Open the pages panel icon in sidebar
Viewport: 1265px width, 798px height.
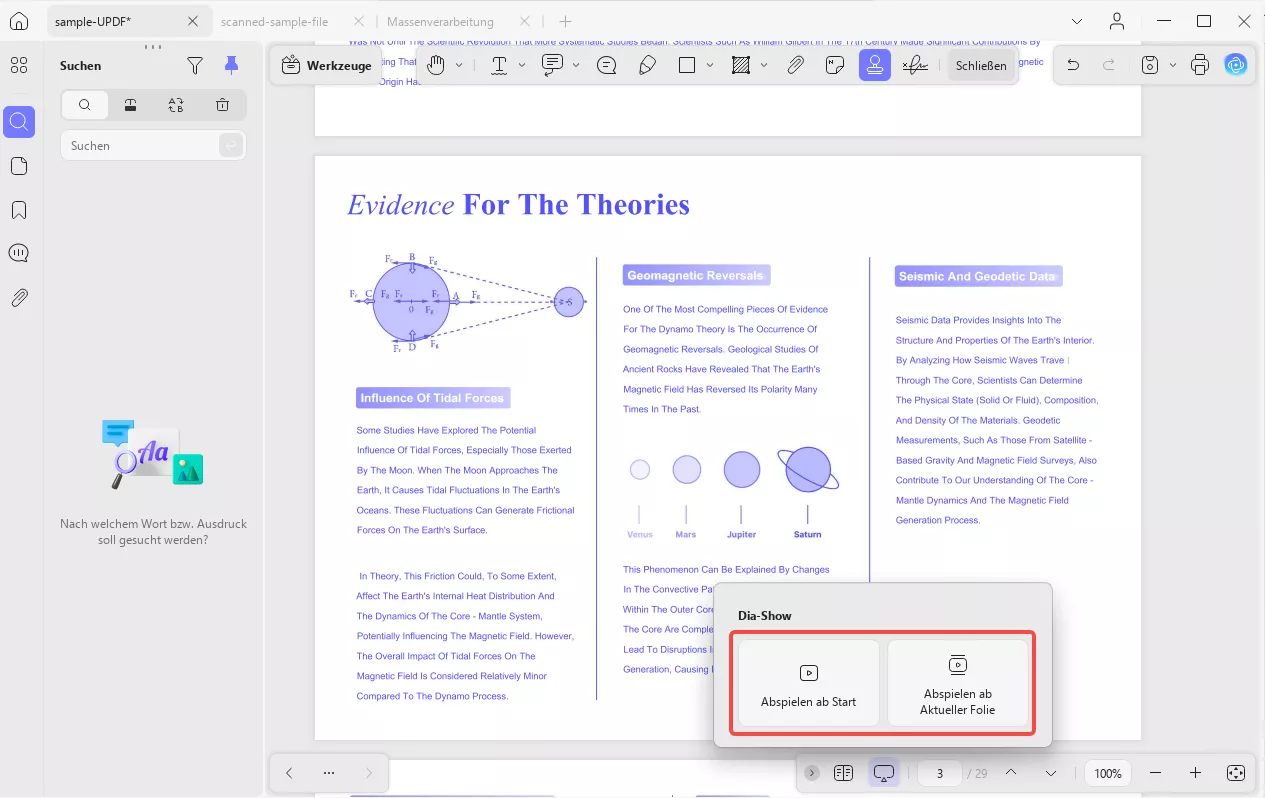pos(19,166)
